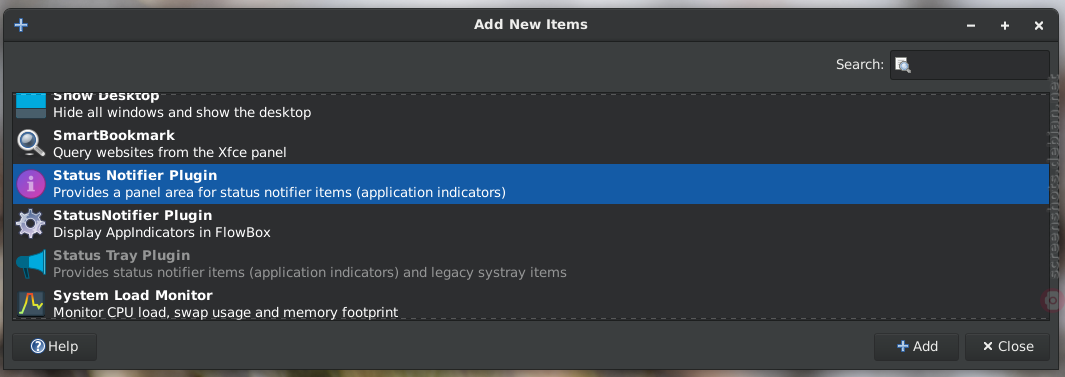The height and width of the screenshot is (377, 1065).
Task: Add the selected plugin to the panel
Action: tap(916, 346)
